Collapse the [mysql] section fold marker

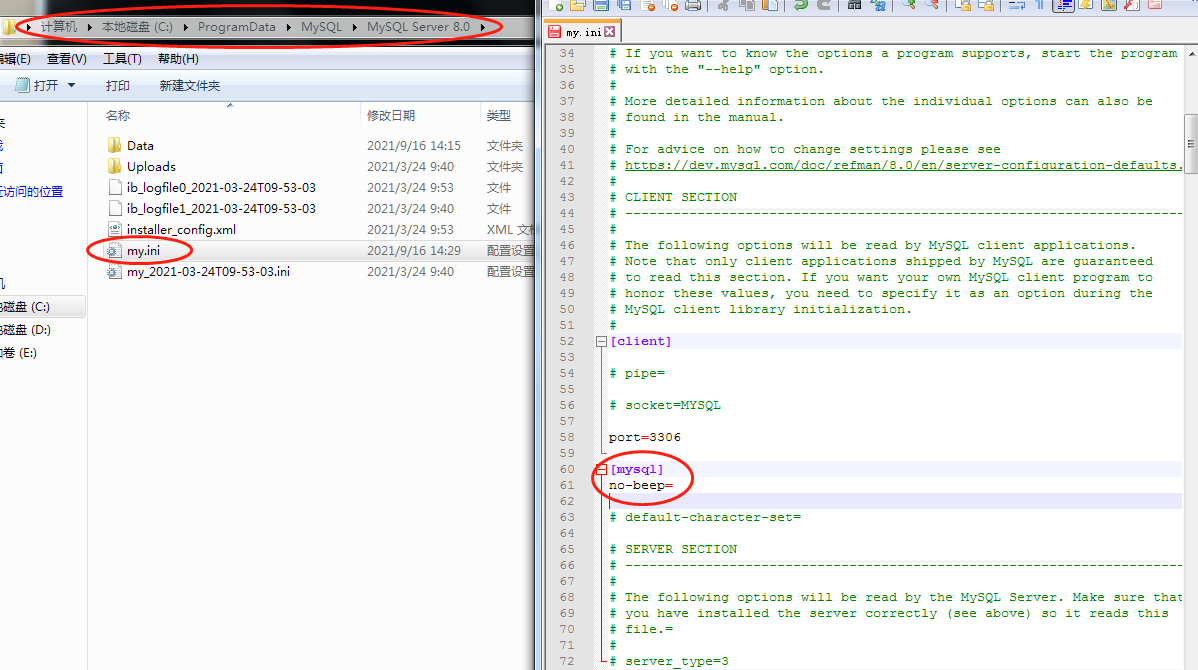click(x=600, y=469)
